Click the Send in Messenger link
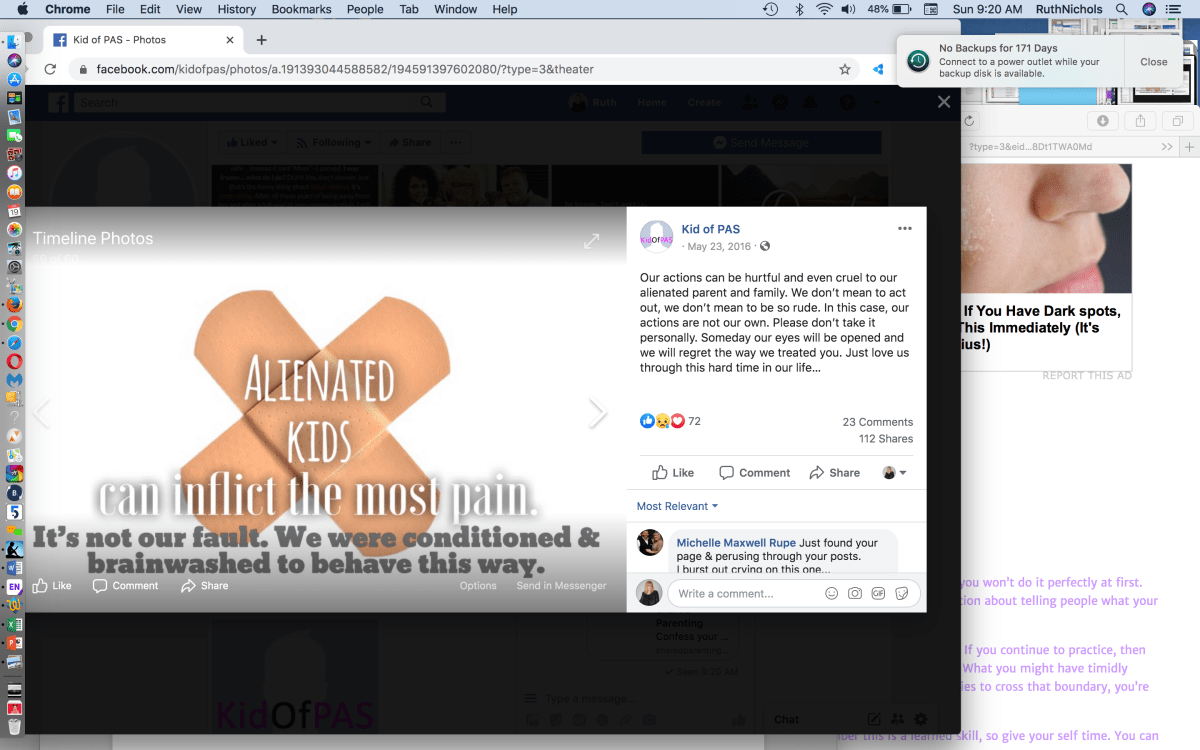 [561, 586]
